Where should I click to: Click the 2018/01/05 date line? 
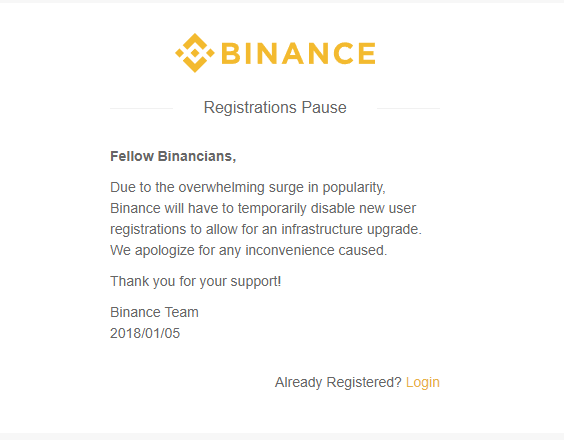tap(145, 333)
